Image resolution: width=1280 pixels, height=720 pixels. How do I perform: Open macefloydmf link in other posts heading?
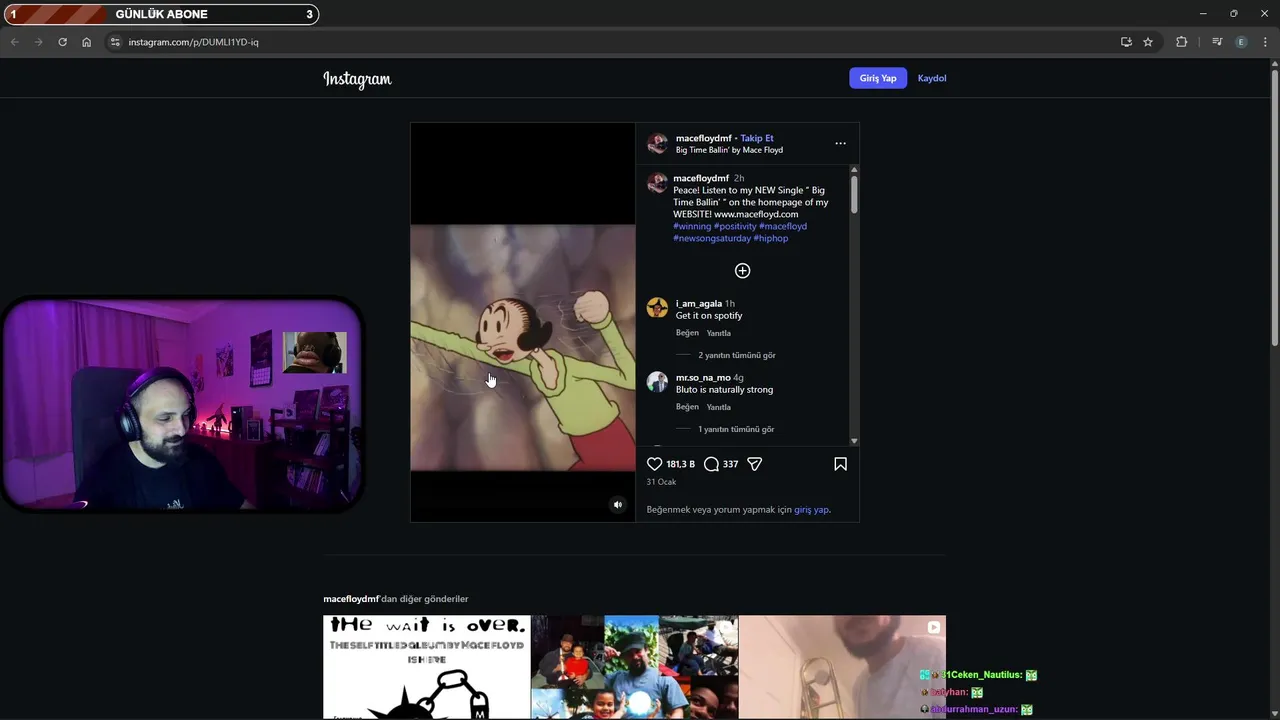click(x=351, y=599)
